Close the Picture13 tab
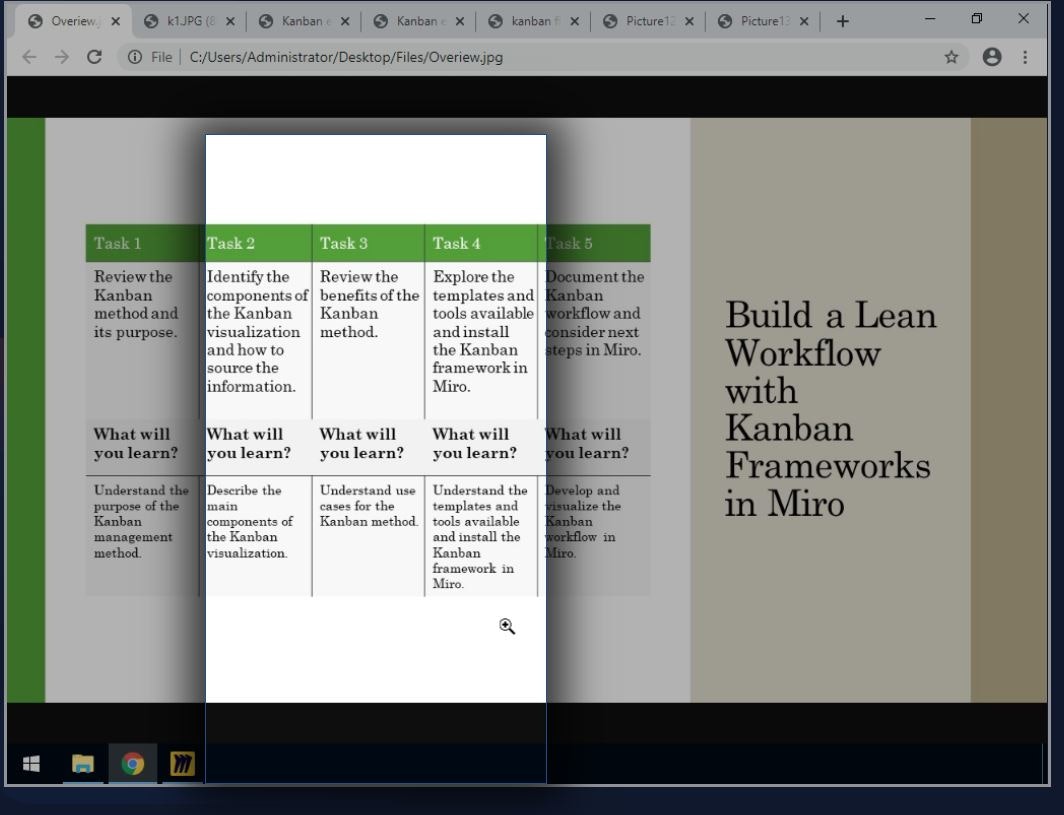The image size is (1064, 815). tap(804, 21)
